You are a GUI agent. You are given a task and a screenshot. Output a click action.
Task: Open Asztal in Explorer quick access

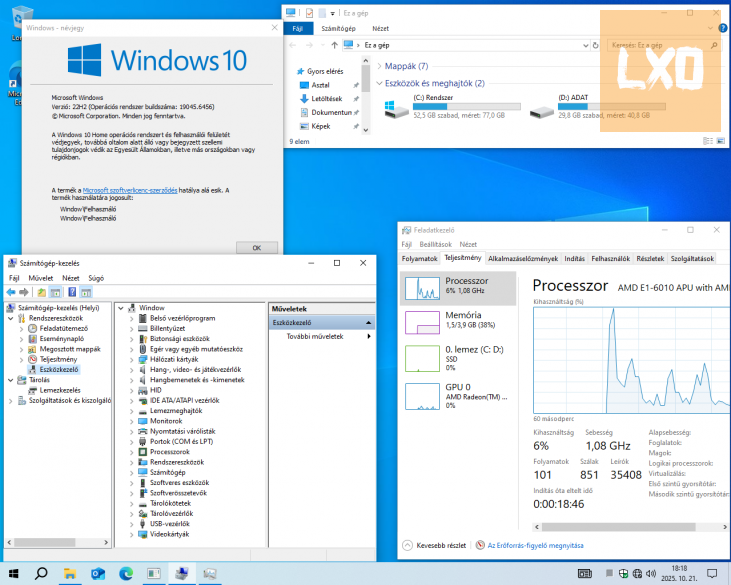click(320, 85)
